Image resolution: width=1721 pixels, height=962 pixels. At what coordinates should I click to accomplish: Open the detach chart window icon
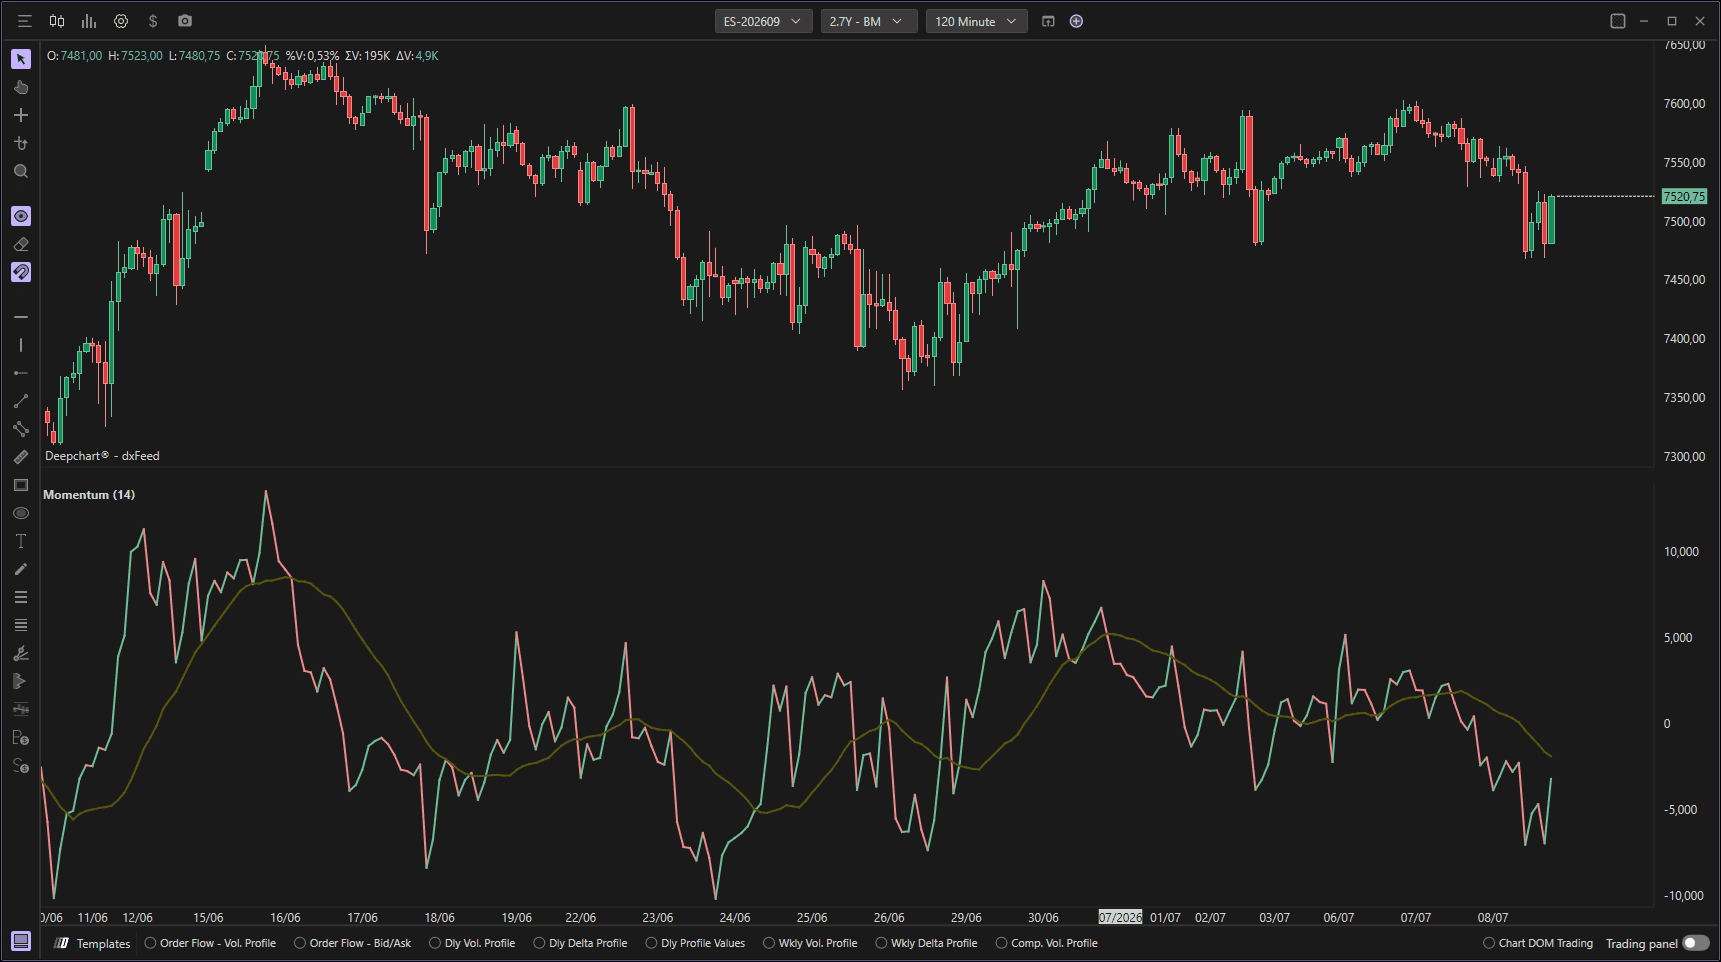(1048, 21)
